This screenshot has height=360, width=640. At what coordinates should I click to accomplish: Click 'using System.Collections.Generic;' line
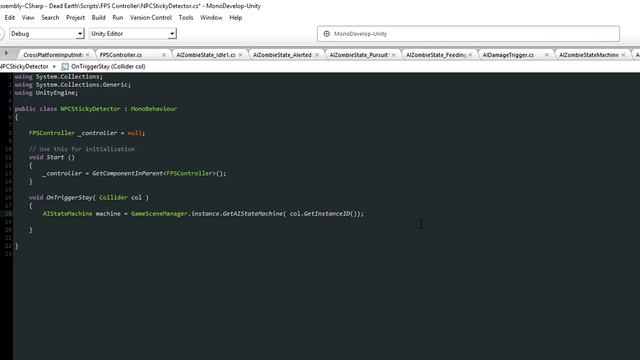pyautogui.click(x=73, y=84)
